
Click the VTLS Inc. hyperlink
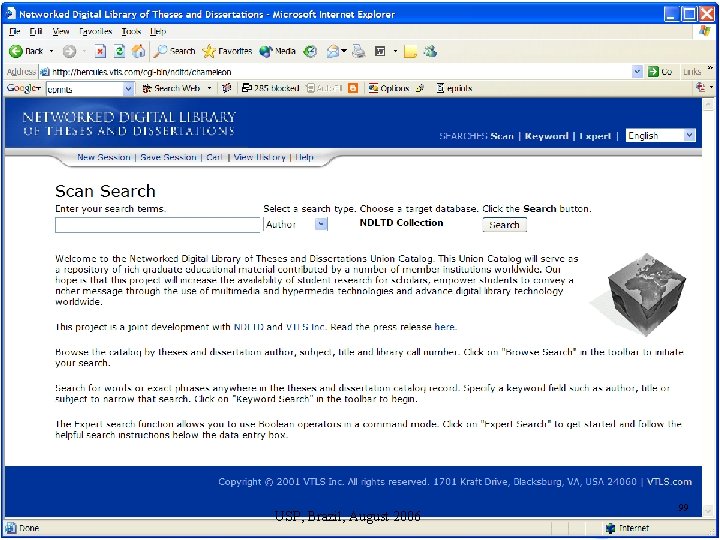point(306,327)
